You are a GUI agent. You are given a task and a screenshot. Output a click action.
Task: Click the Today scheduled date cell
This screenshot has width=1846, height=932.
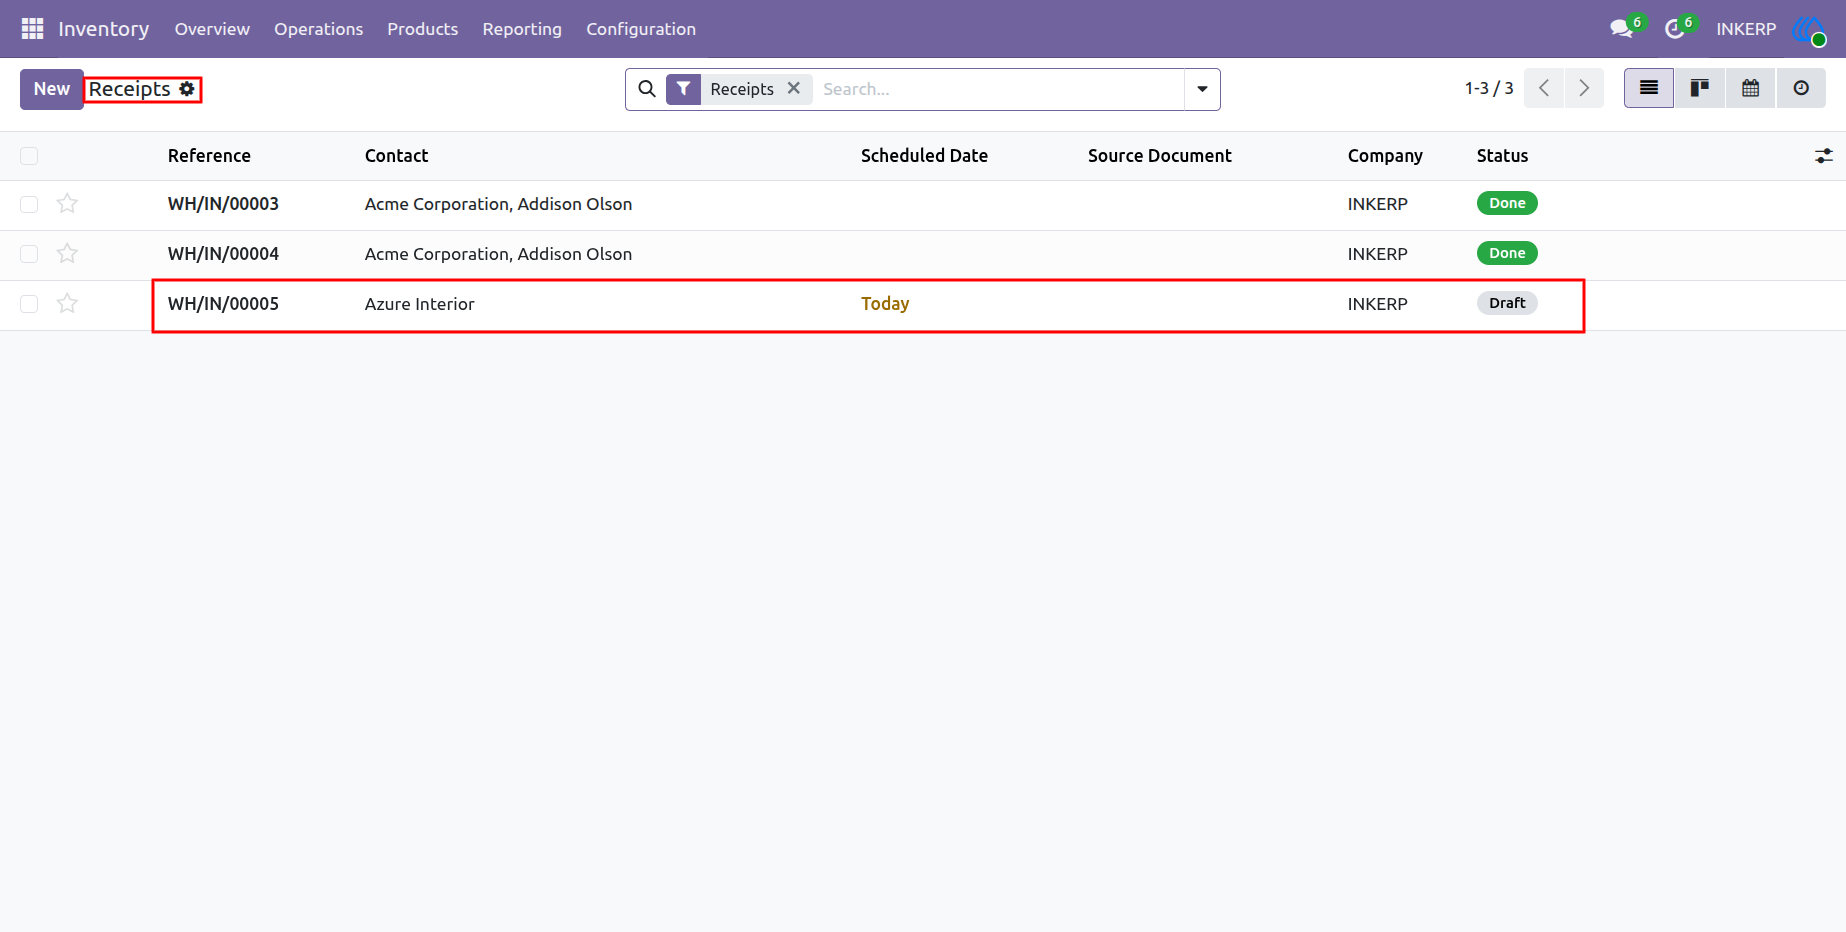click(x=885, y=304)
